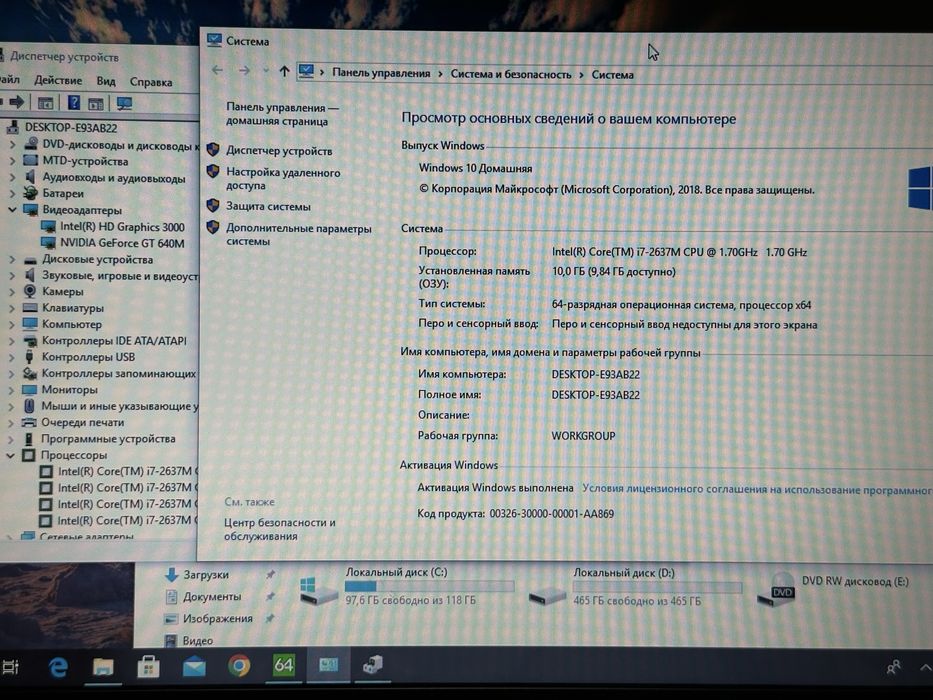Open the Mail app on taskbar
933x700 pixels.
(194, 667)
